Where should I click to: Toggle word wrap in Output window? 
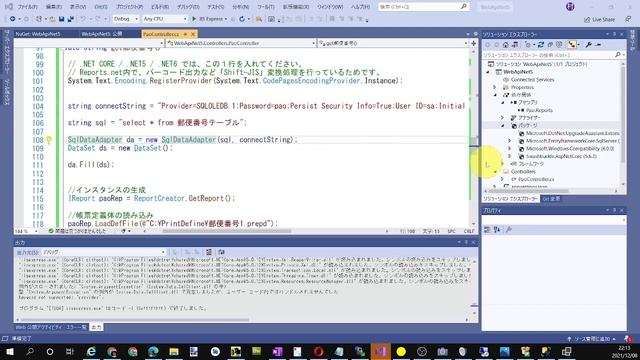(x=221, y=252)
